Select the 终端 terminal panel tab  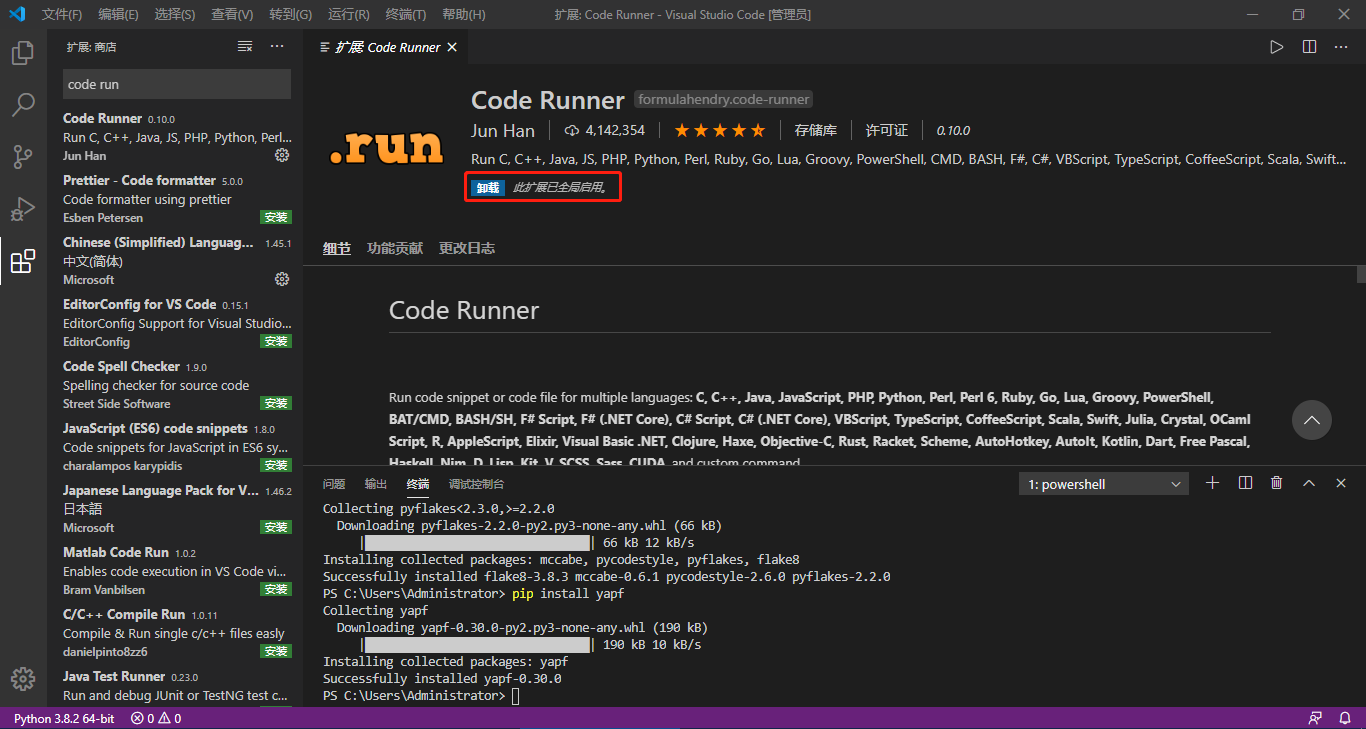pyautogui.click(x=418, y=484)
